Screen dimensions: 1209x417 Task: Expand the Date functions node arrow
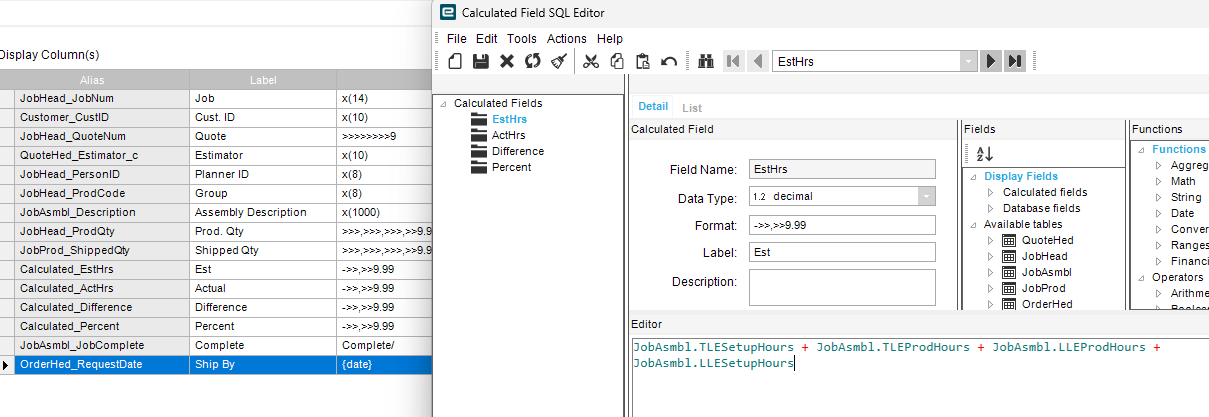point(1159,214)
